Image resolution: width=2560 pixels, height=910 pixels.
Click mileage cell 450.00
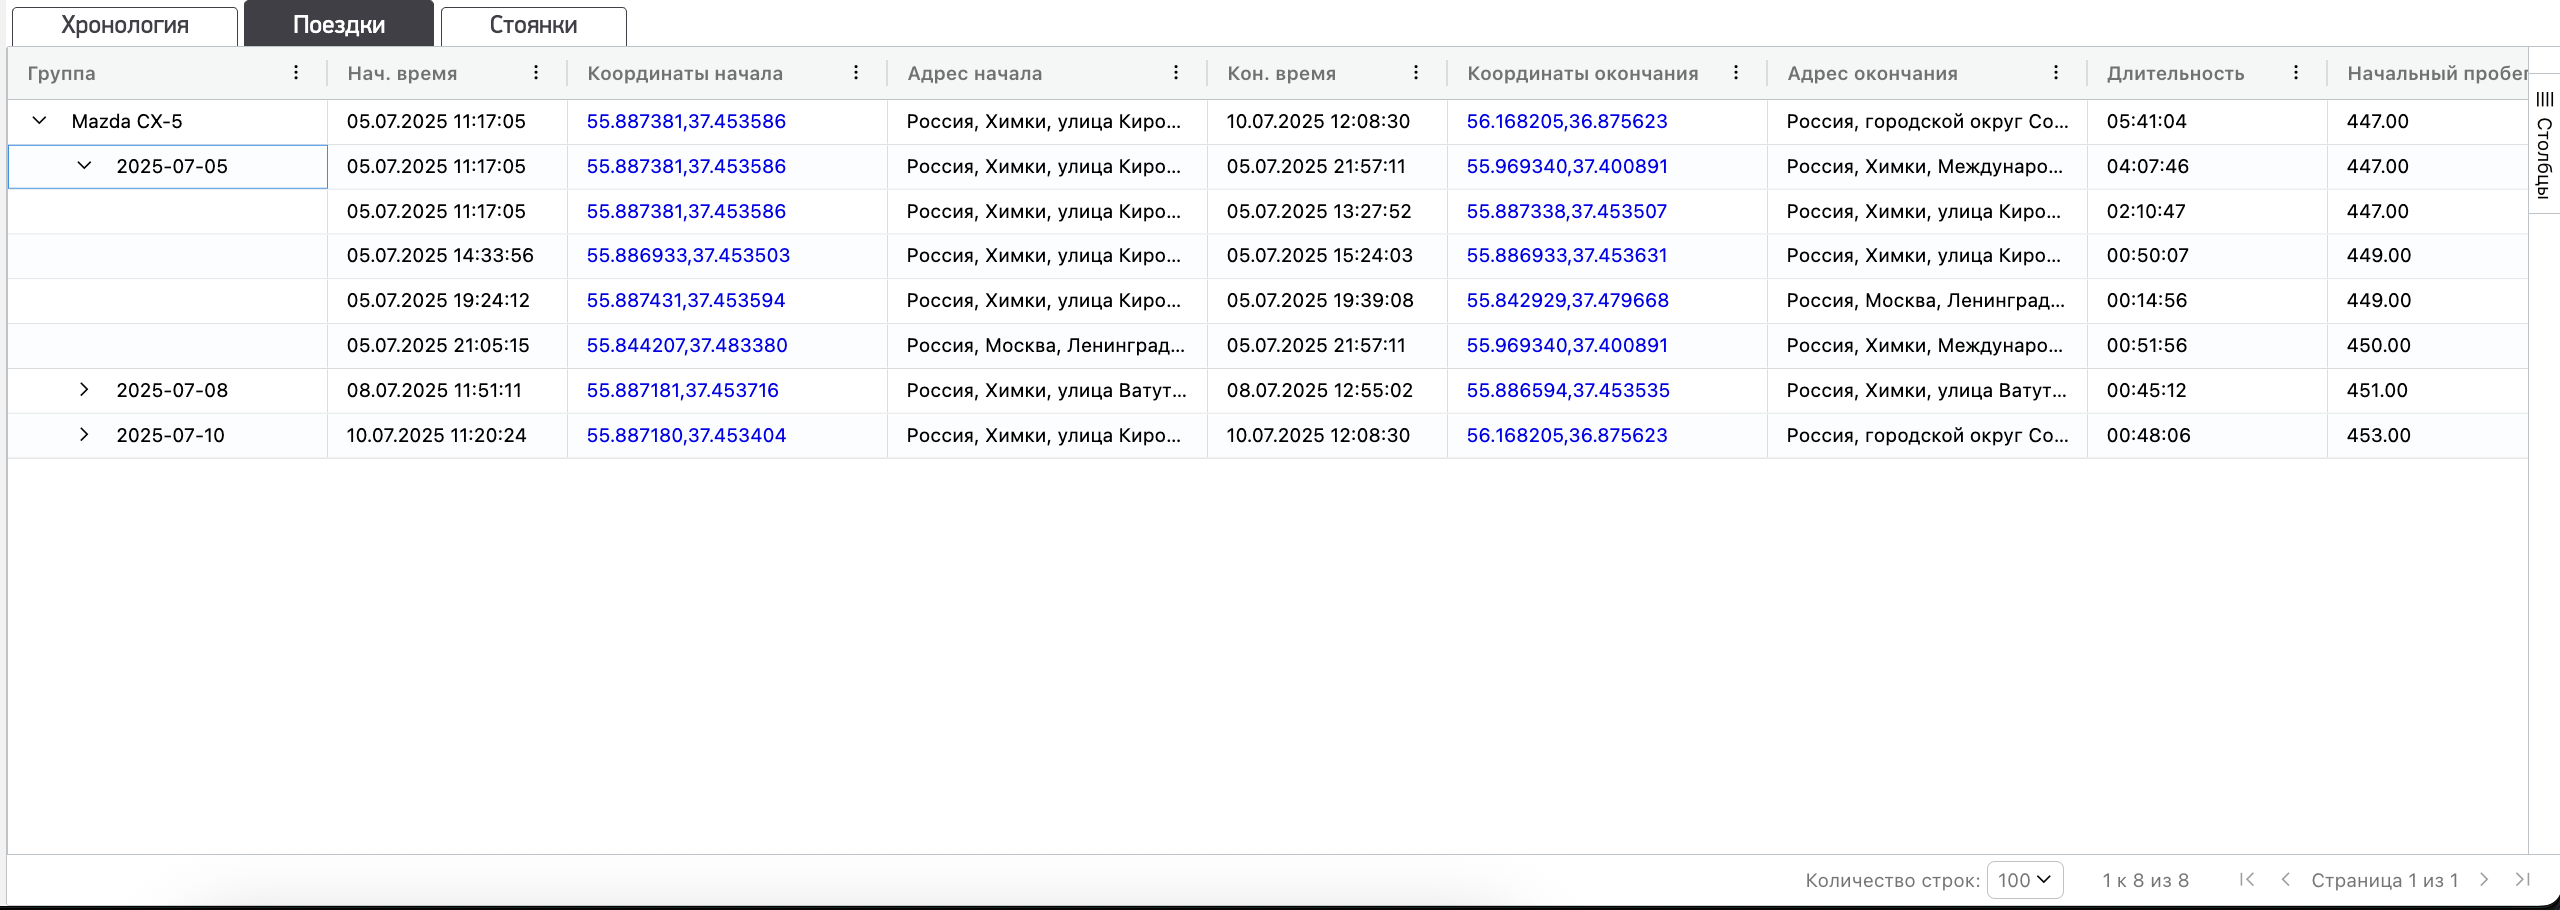(2428, 345)
